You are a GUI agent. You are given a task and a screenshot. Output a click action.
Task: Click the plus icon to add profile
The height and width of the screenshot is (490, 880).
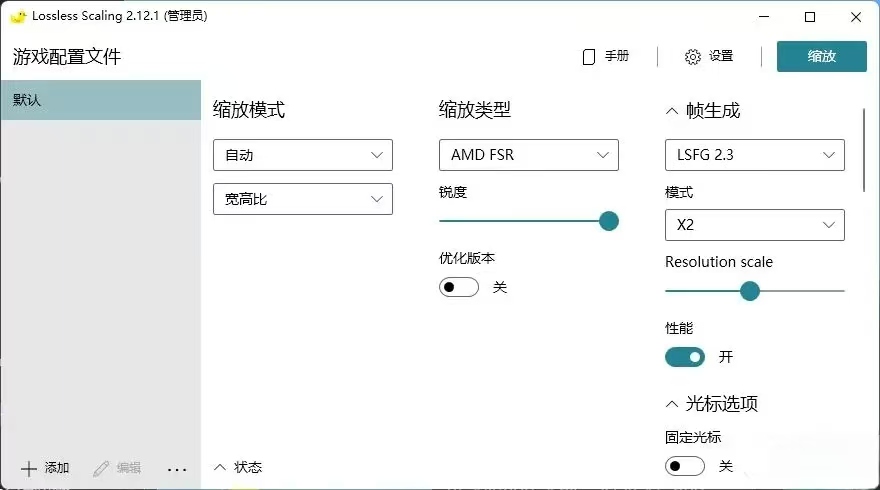click(29, 468)
